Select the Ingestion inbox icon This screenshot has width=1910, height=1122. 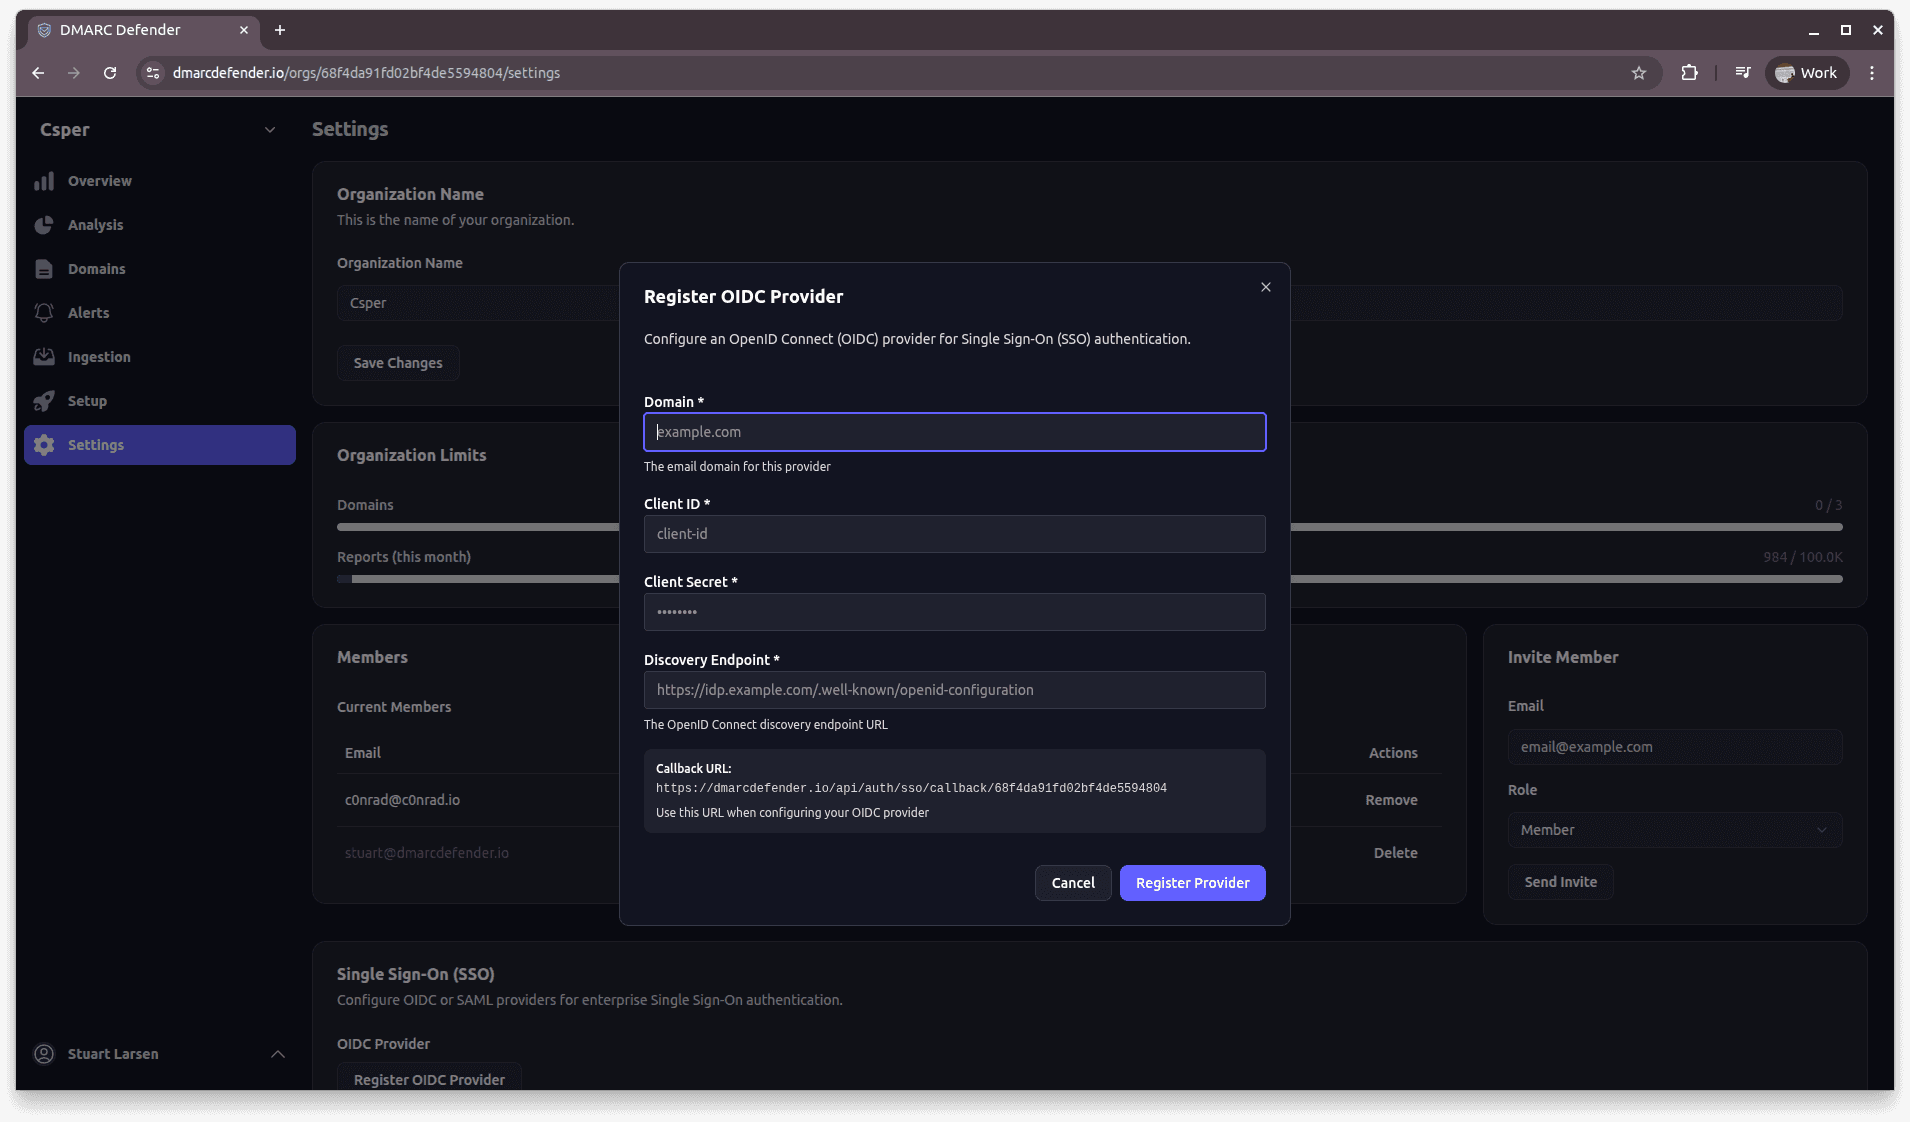click(45, 357)
